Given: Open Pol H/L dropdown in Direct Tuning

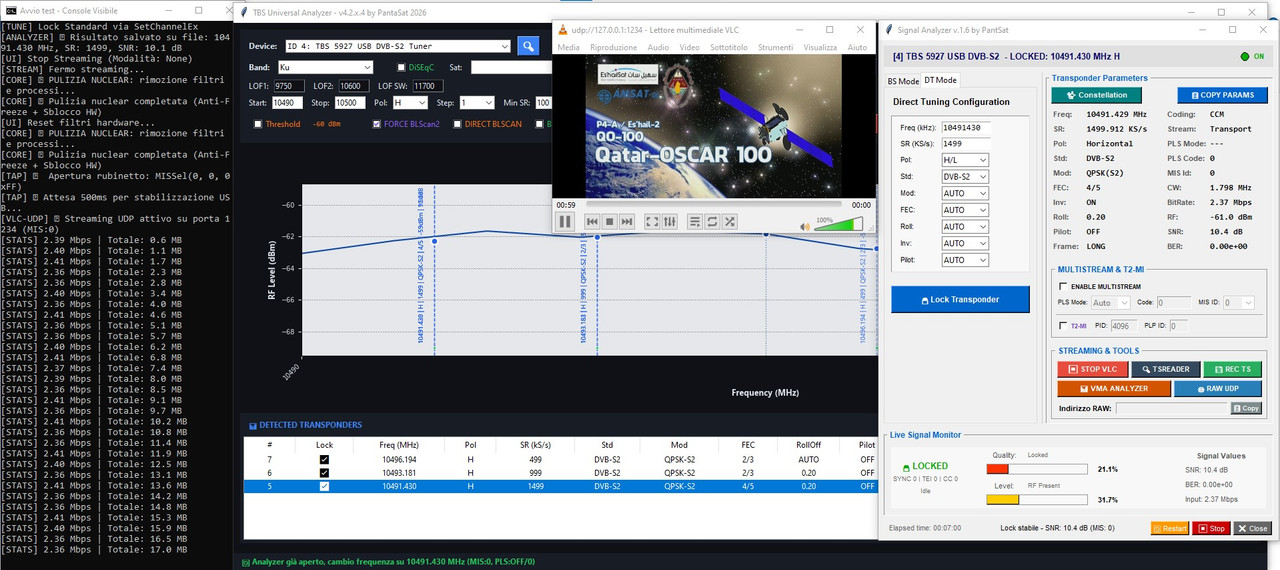Looking at the screenshot, I should point(983,160).
